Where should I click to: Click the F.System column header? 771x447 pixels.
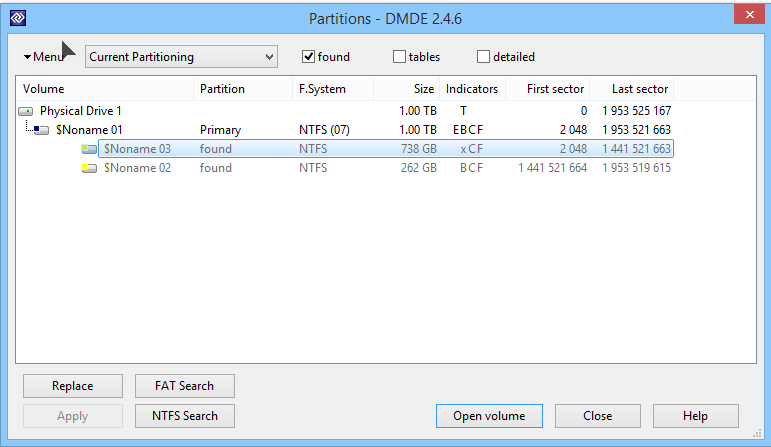coord(333,89)
